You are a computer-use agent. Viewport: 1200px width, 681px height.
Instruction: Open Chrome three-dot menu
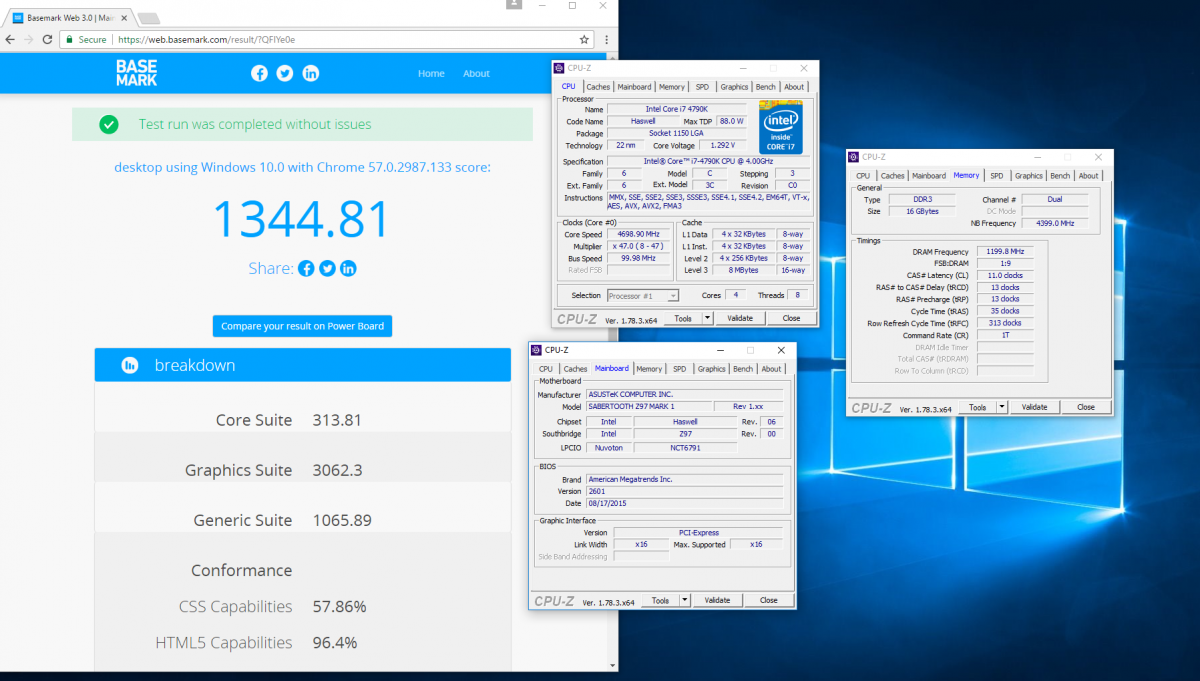click(606, 39)
